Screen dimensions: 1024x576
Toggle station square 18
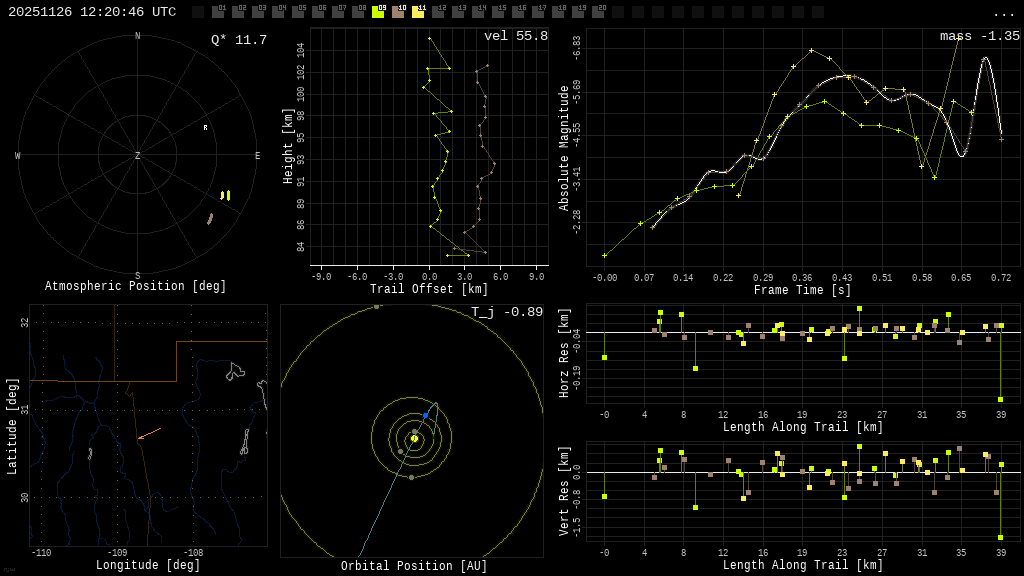point(558,12)
